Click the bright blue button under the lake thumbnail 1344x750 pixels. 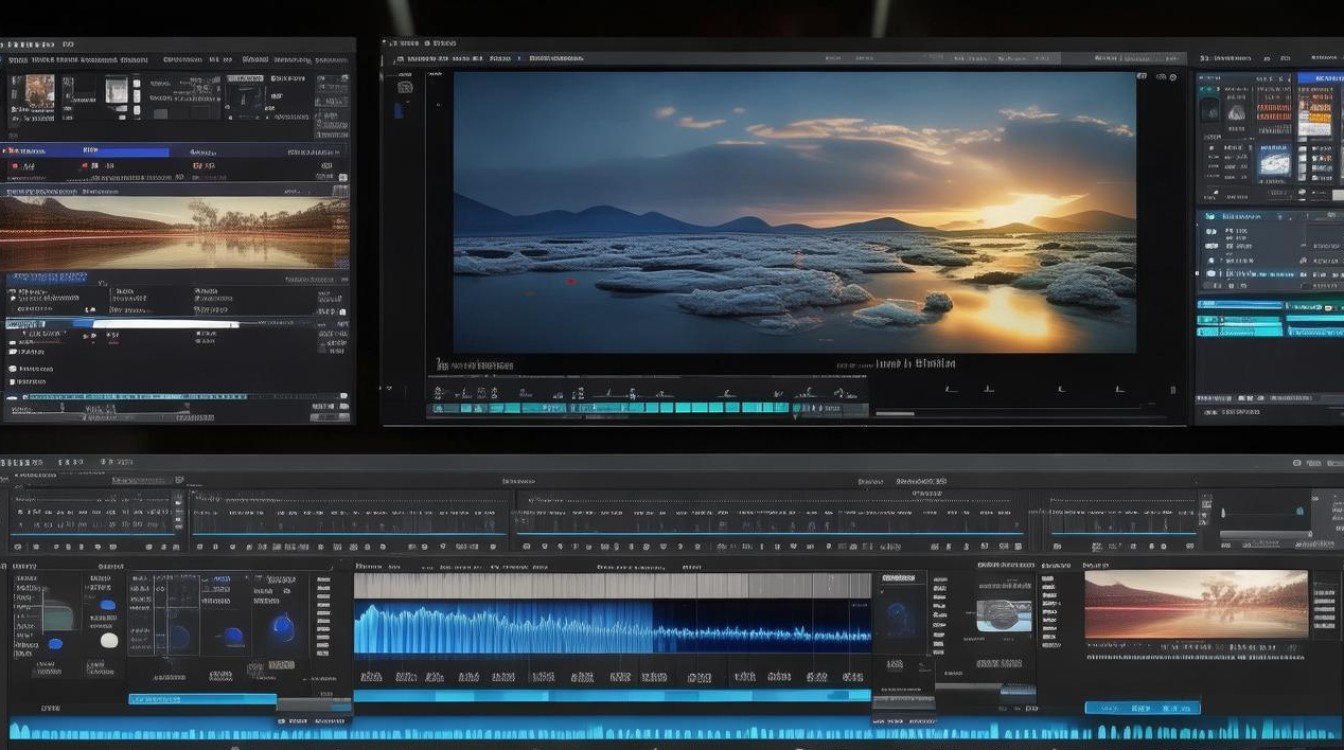[1142, 708]
